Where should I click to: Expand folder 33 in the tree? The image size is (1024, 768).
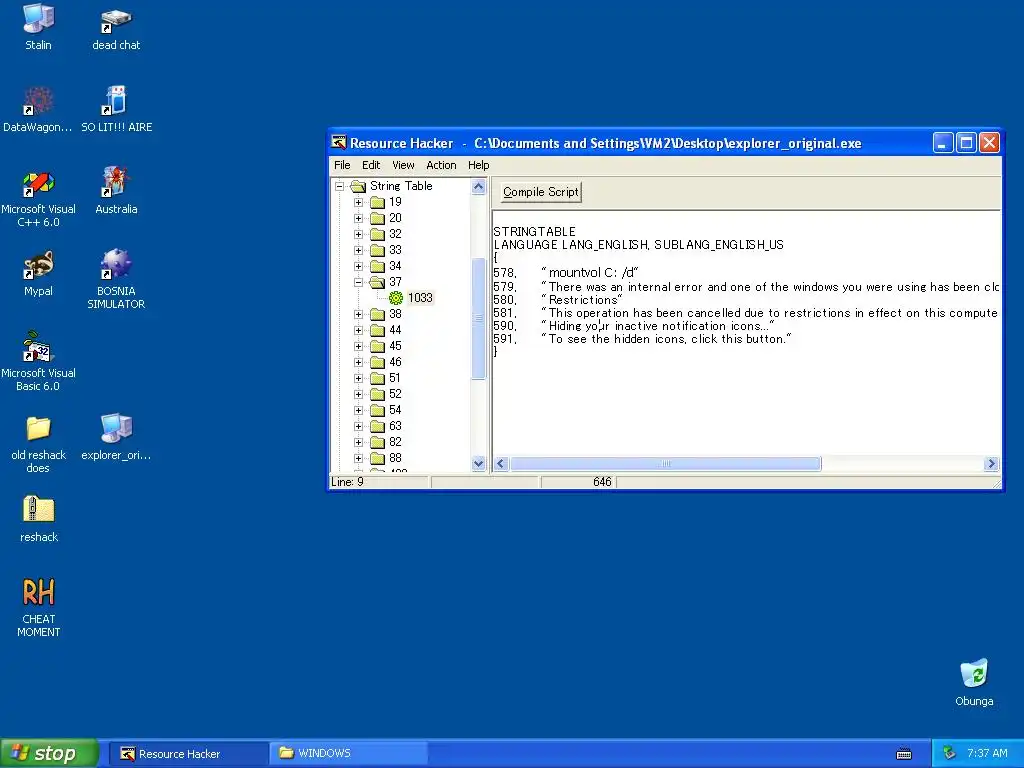[359, 250]
